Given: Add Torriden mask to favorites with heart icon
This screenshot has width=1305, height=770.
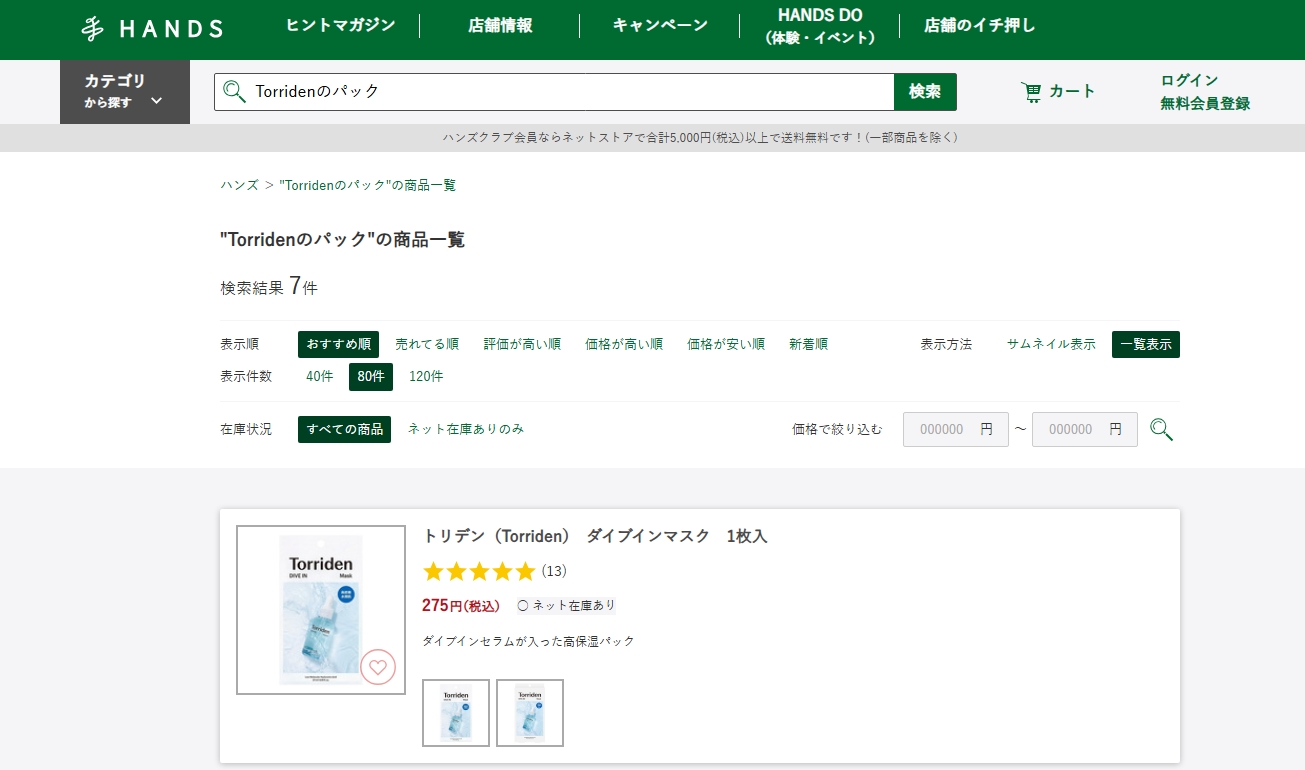Looking at the screenshot, I should coord(378,667).
